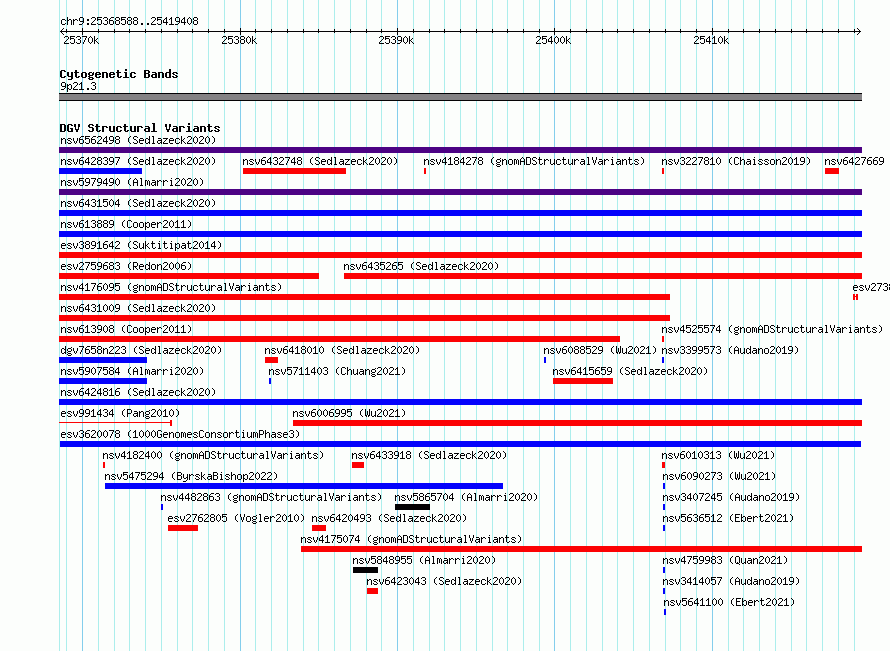Open the nsv5907584 (Almarri2020) label

(132, 371)
